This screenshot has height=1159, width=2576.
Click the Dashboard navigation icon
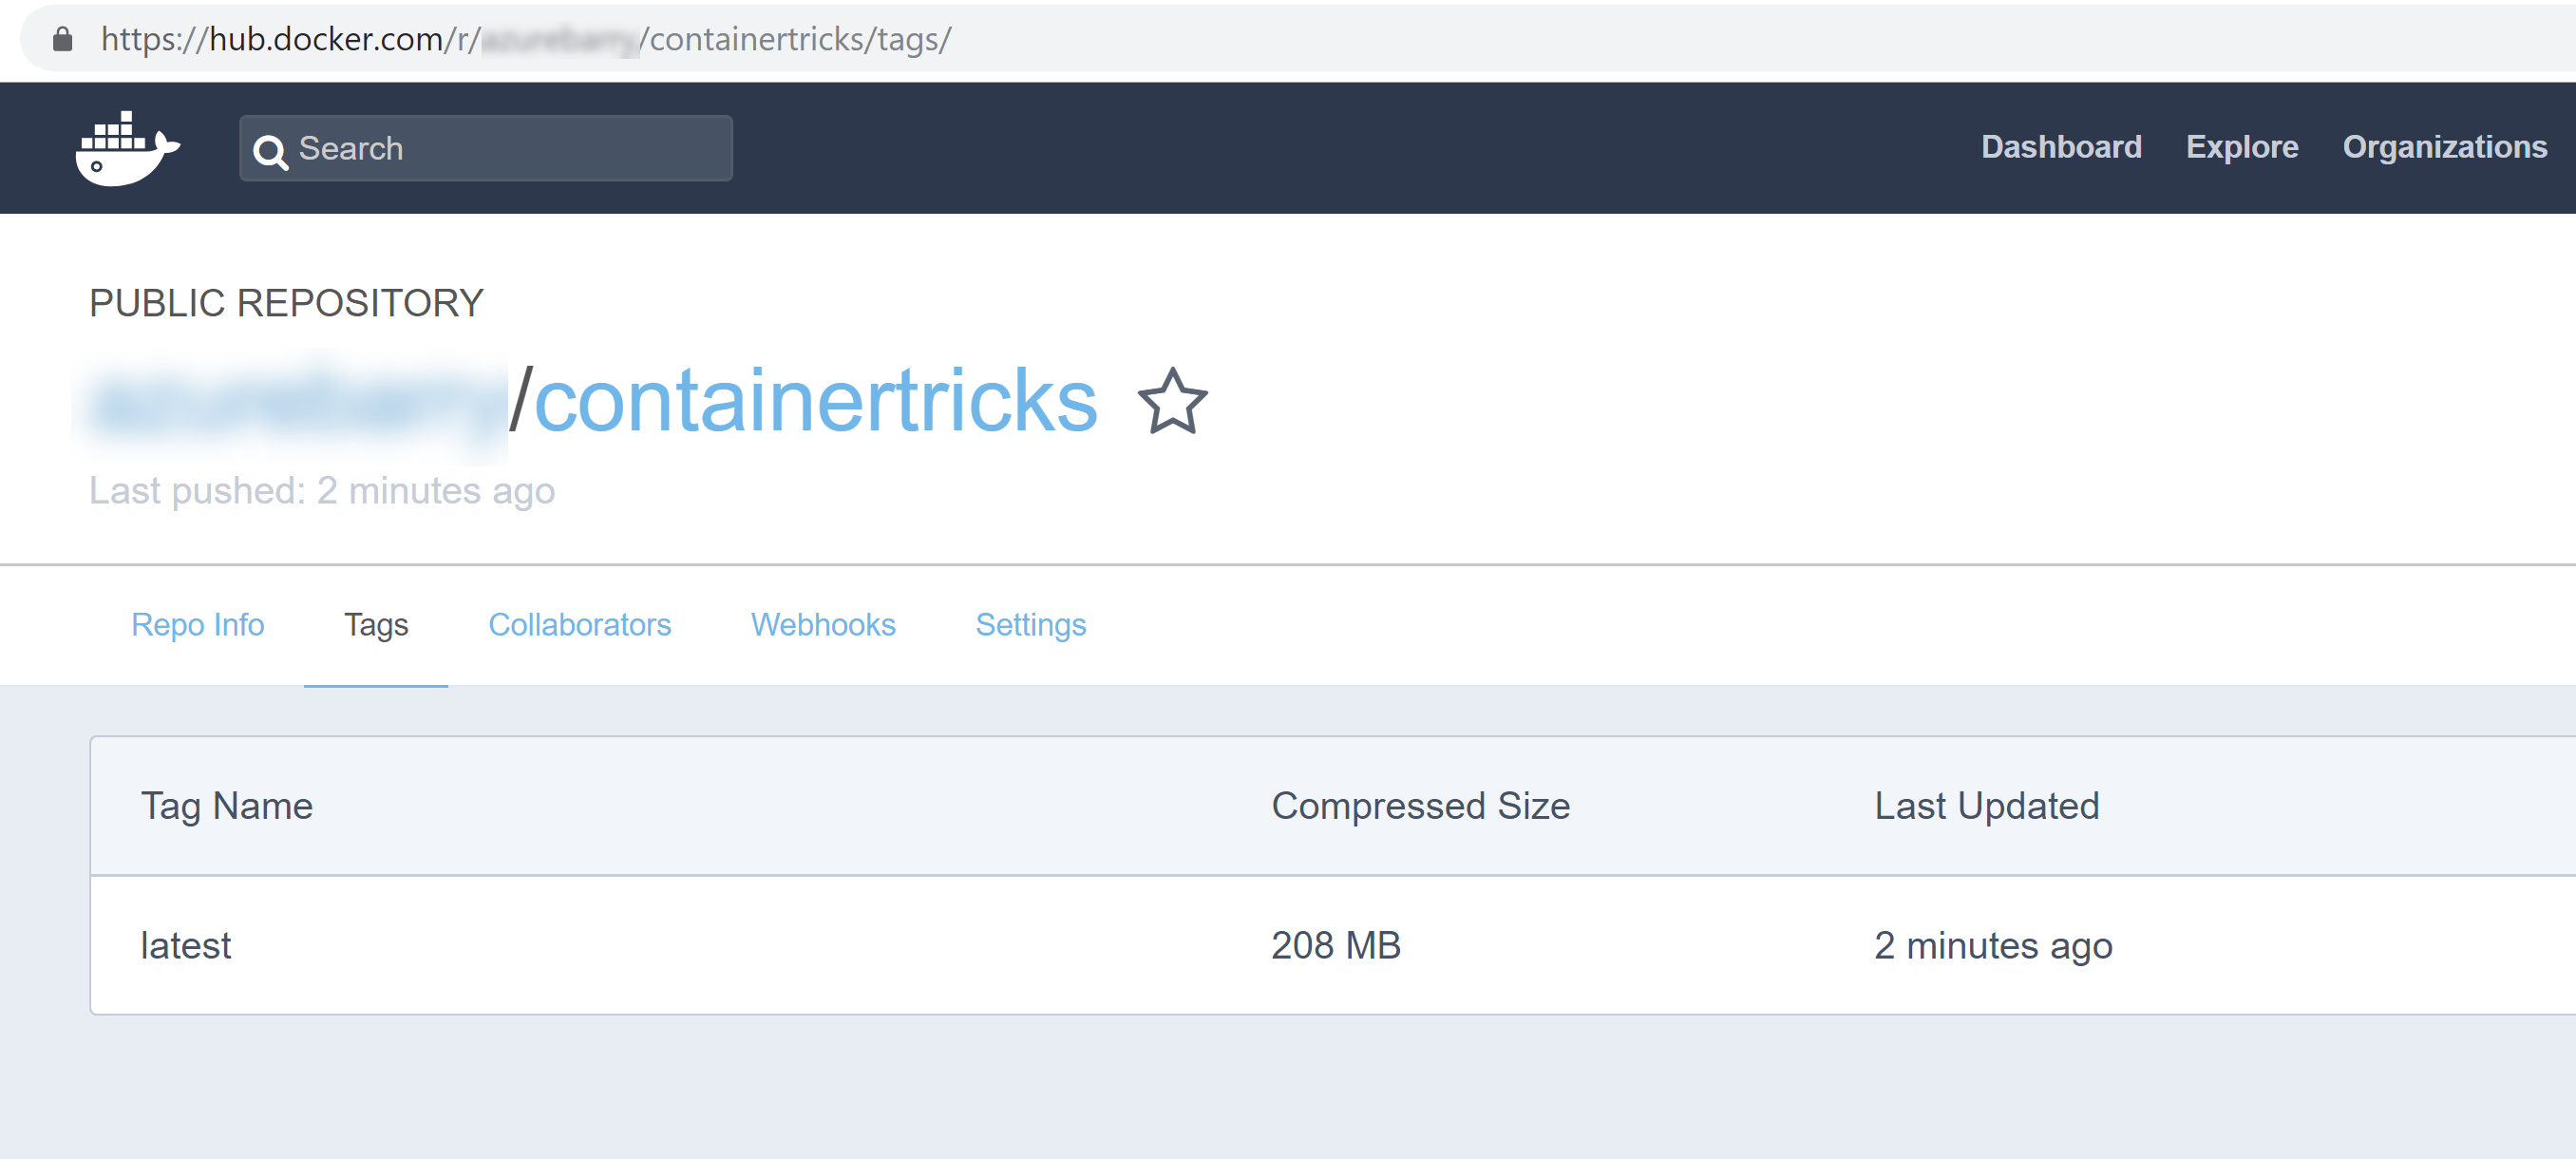2062,146
